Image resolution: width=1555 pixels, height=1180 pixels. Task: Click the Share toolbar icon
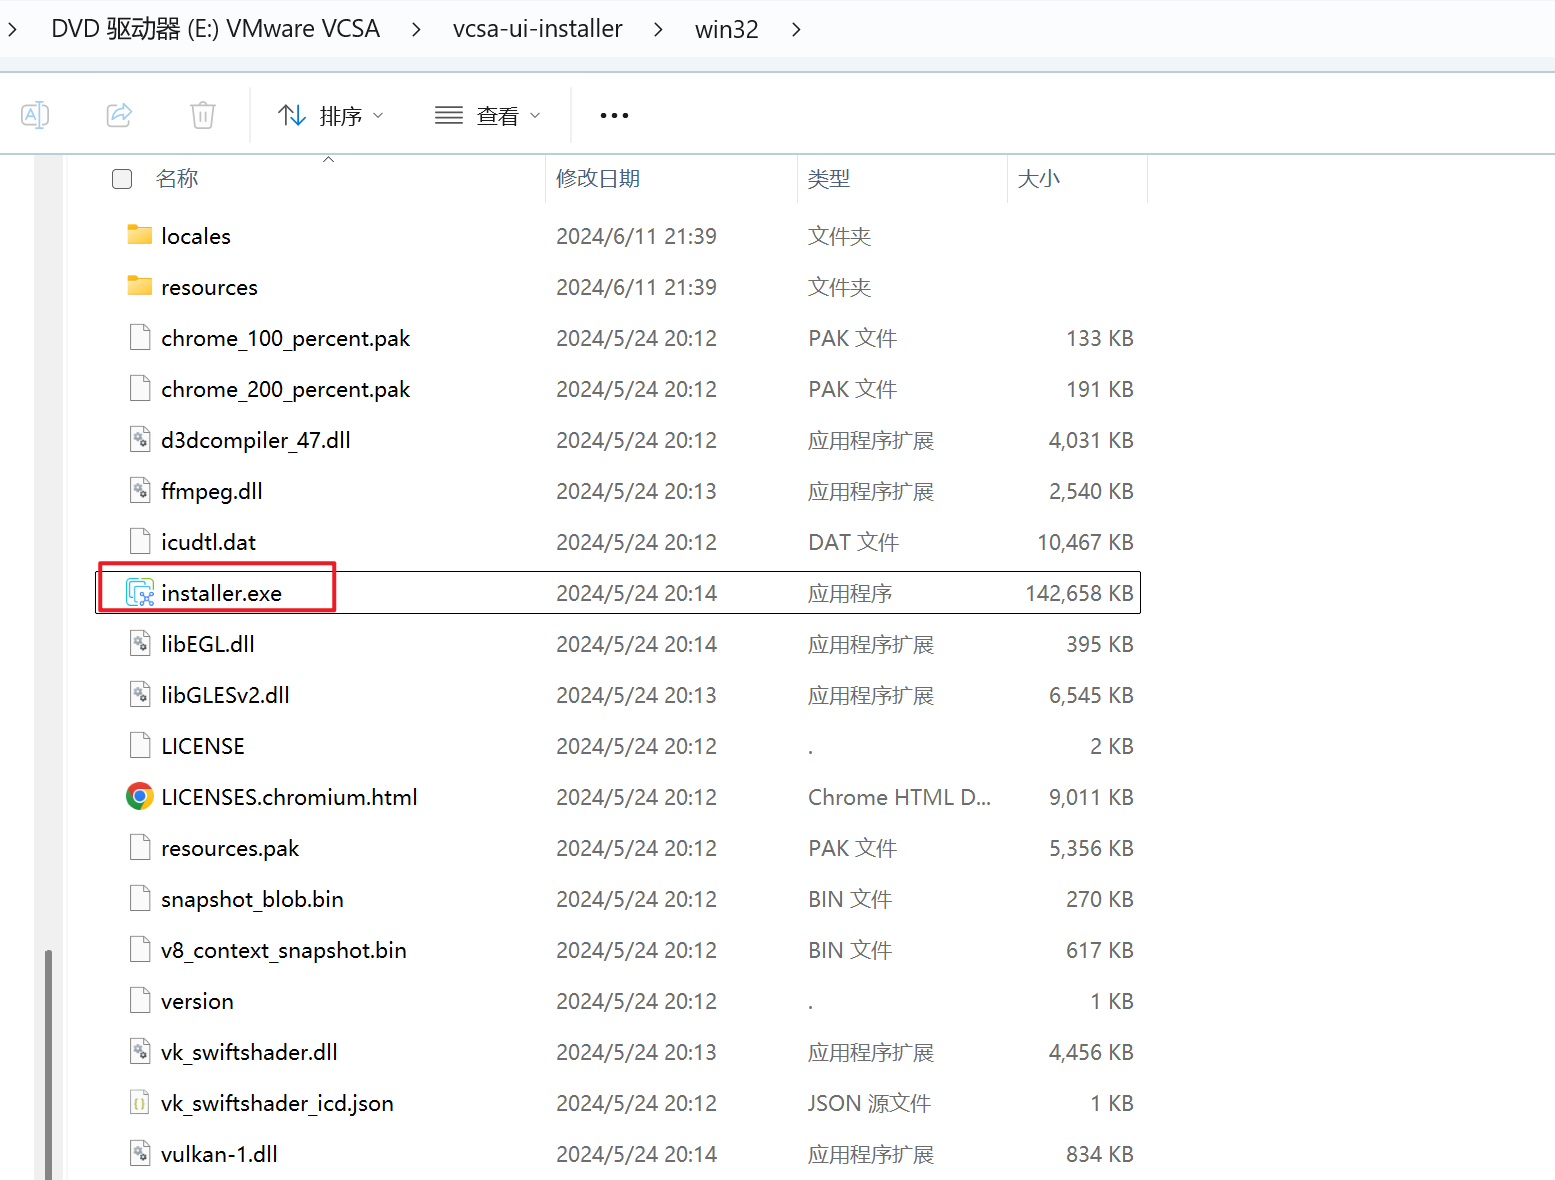[119, 115]
